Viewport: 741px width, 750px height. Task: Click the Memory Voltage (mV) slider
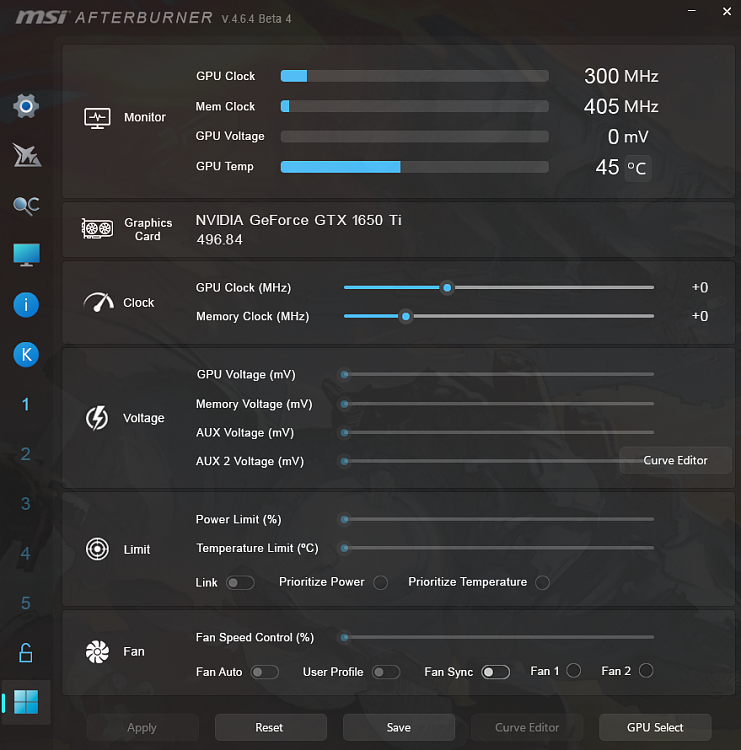click(498, 404)
